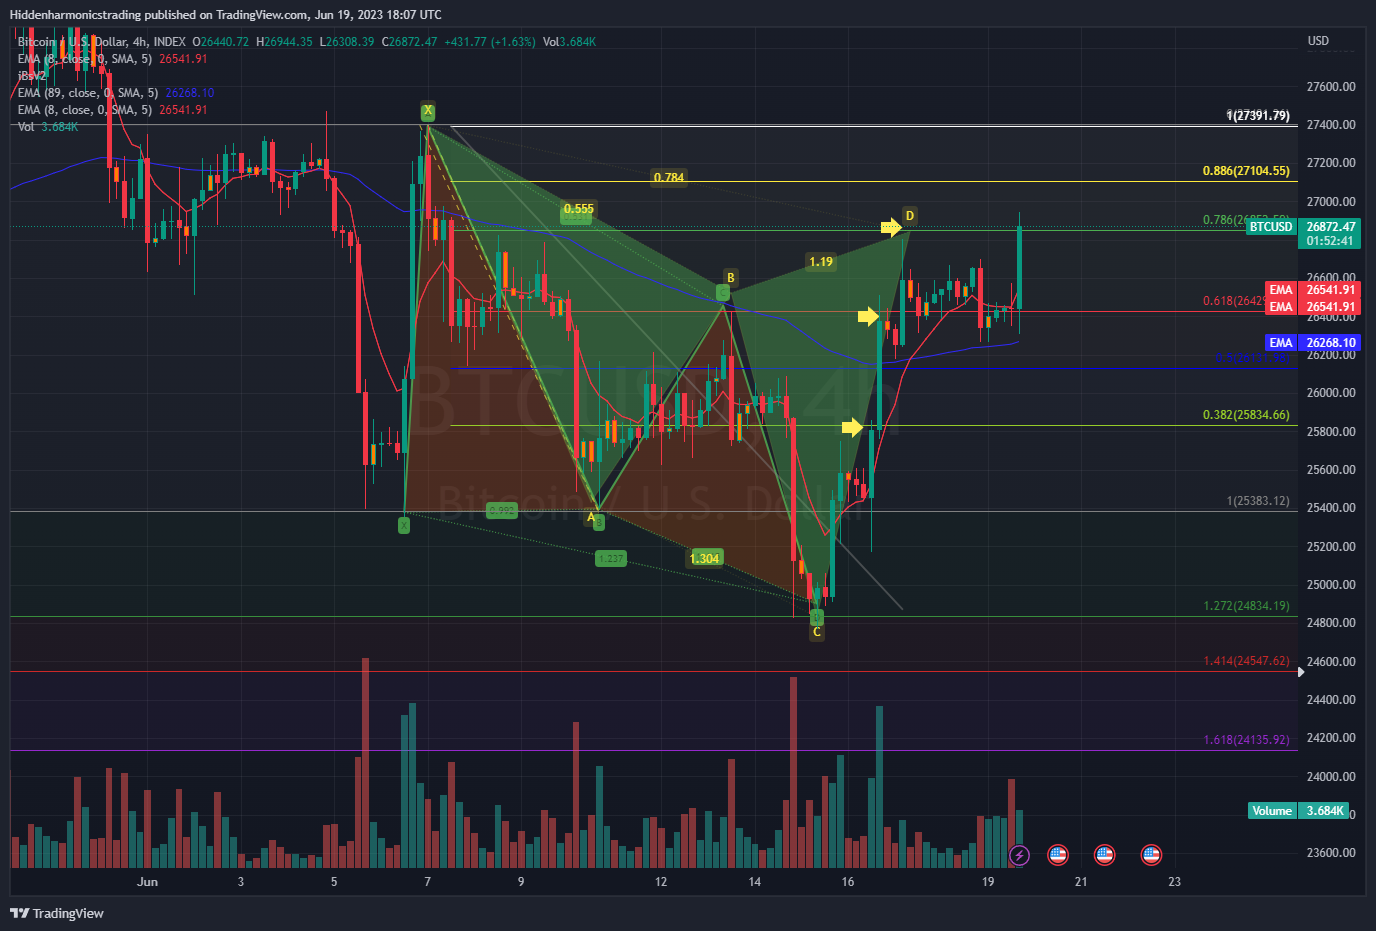The image size is (1376, 931).
Task: Click the 25000.00 price axis label
Action: point(1331,585)
